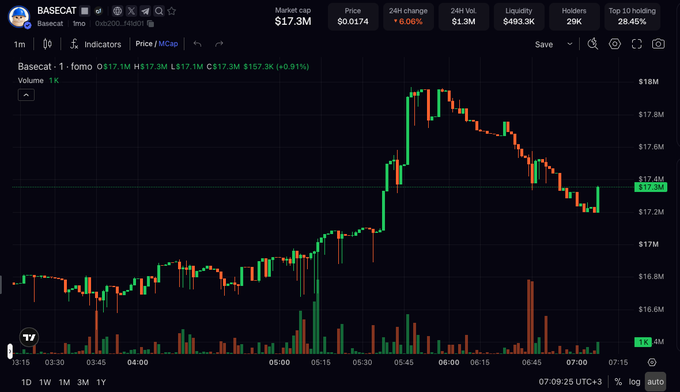680x392 pixels.
Task: Open the X (Twitter) social link
Action: click(131, 11)
